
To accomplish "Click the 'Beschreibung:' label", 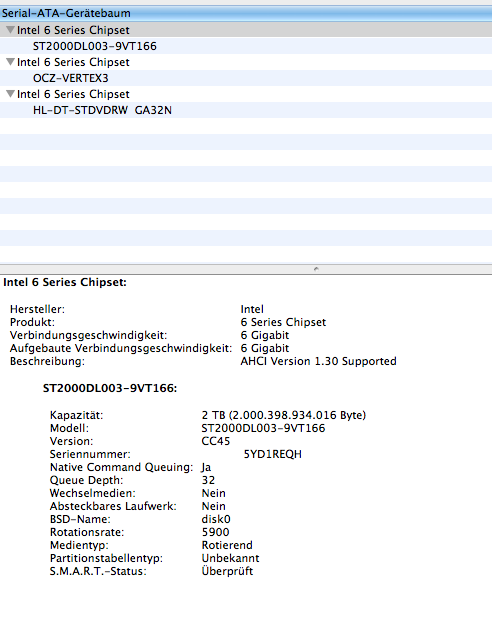I will [47, 361].
